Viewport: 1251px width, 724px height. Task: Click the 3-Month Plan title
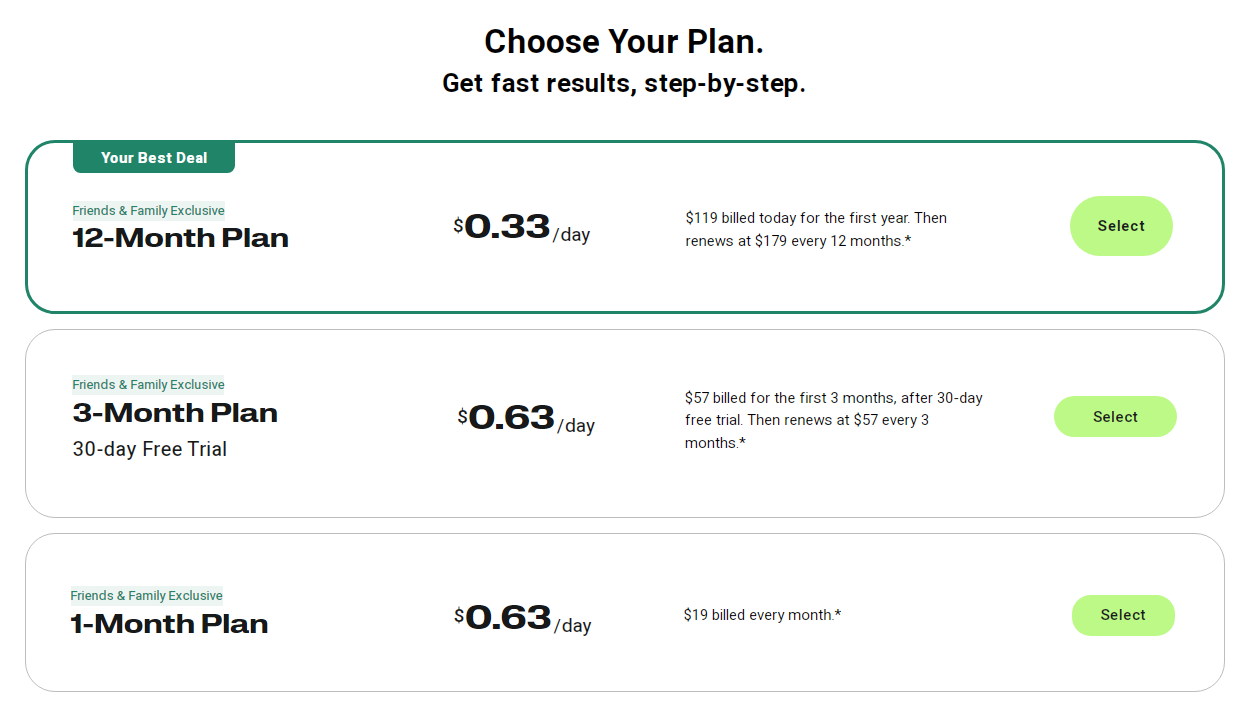tap(175, 413)
